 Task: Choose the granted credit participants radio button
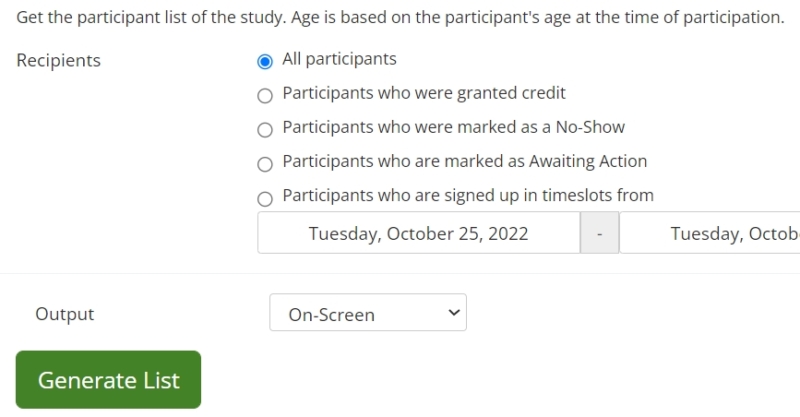click(265, 96)
